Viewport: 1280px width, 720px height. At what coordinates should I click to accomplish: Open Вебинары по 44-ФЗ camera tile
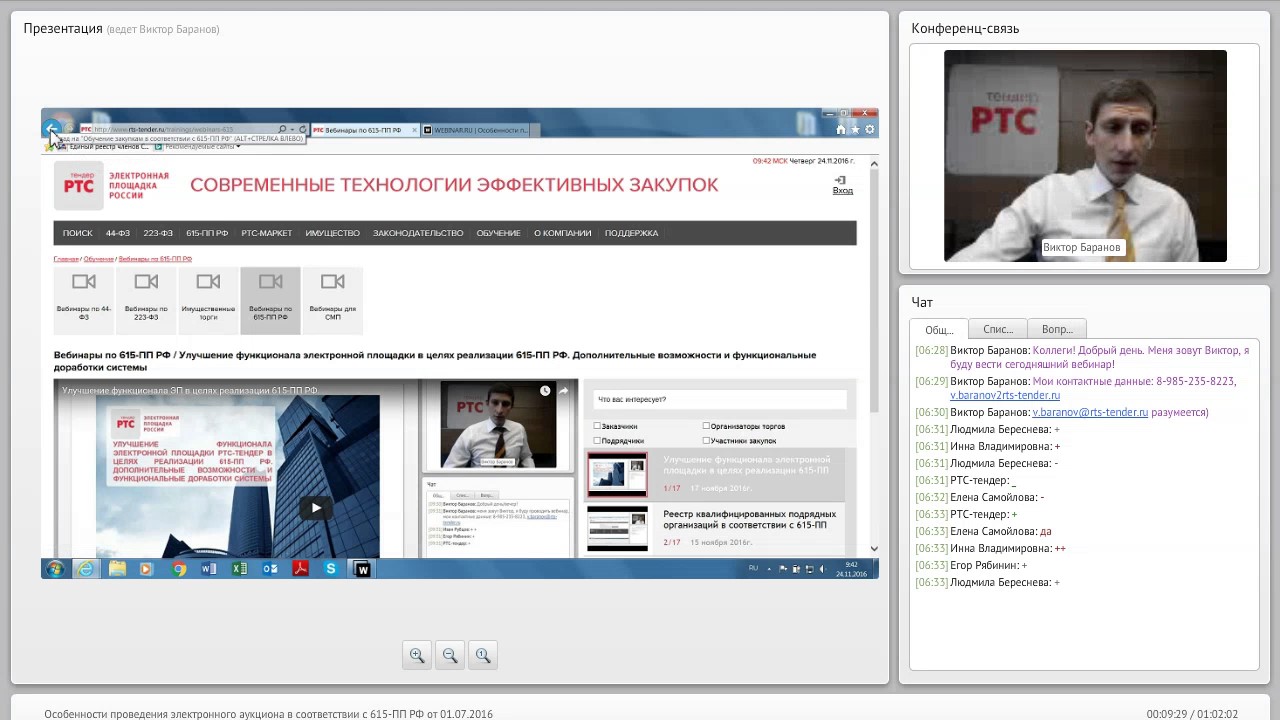coord(84,299)
